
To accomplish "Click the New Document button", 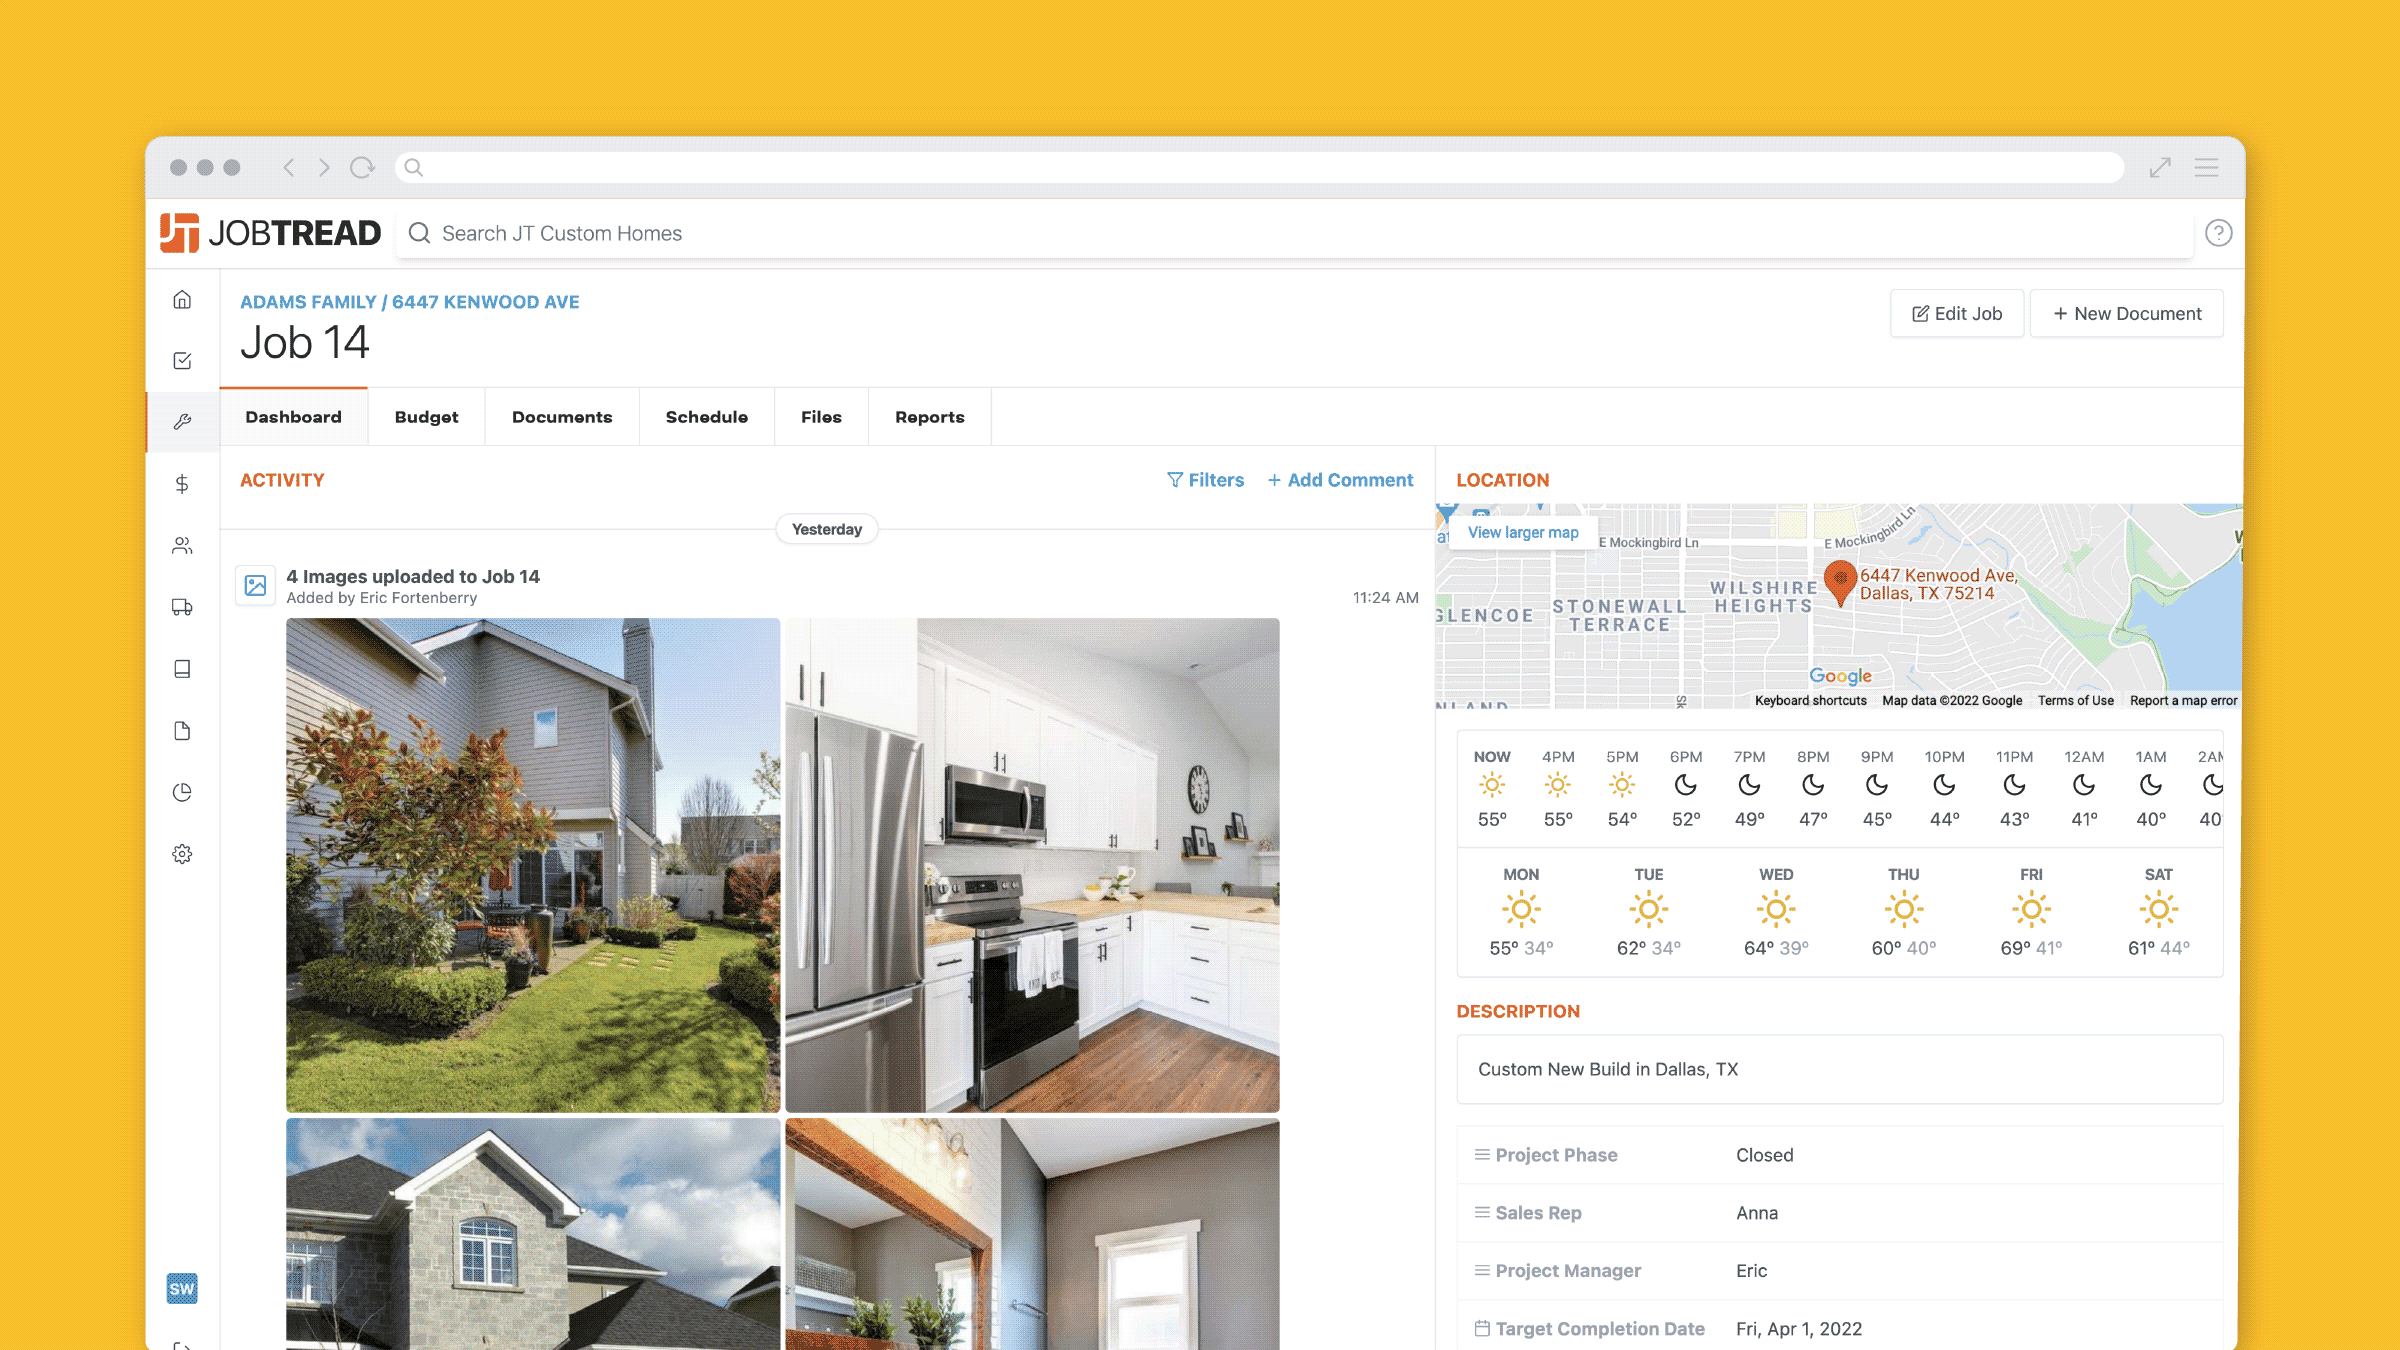I will click(2127, 314).
